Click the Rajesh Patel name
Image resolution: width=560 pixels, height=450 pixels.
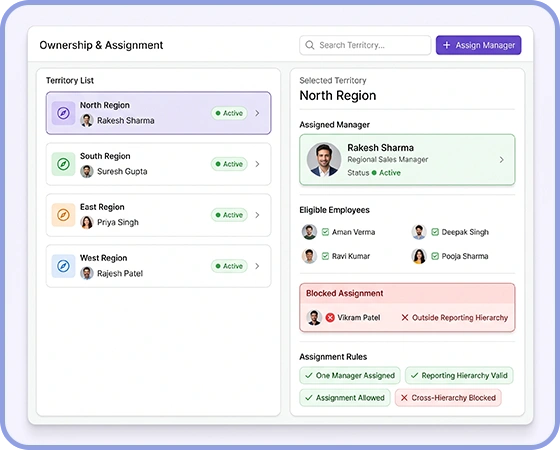point(120,274)
